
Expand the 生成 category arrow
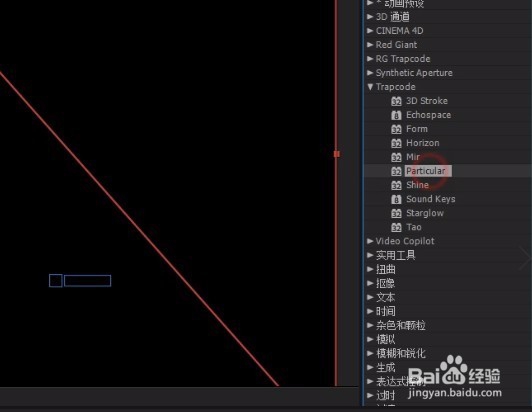[370, 367]
